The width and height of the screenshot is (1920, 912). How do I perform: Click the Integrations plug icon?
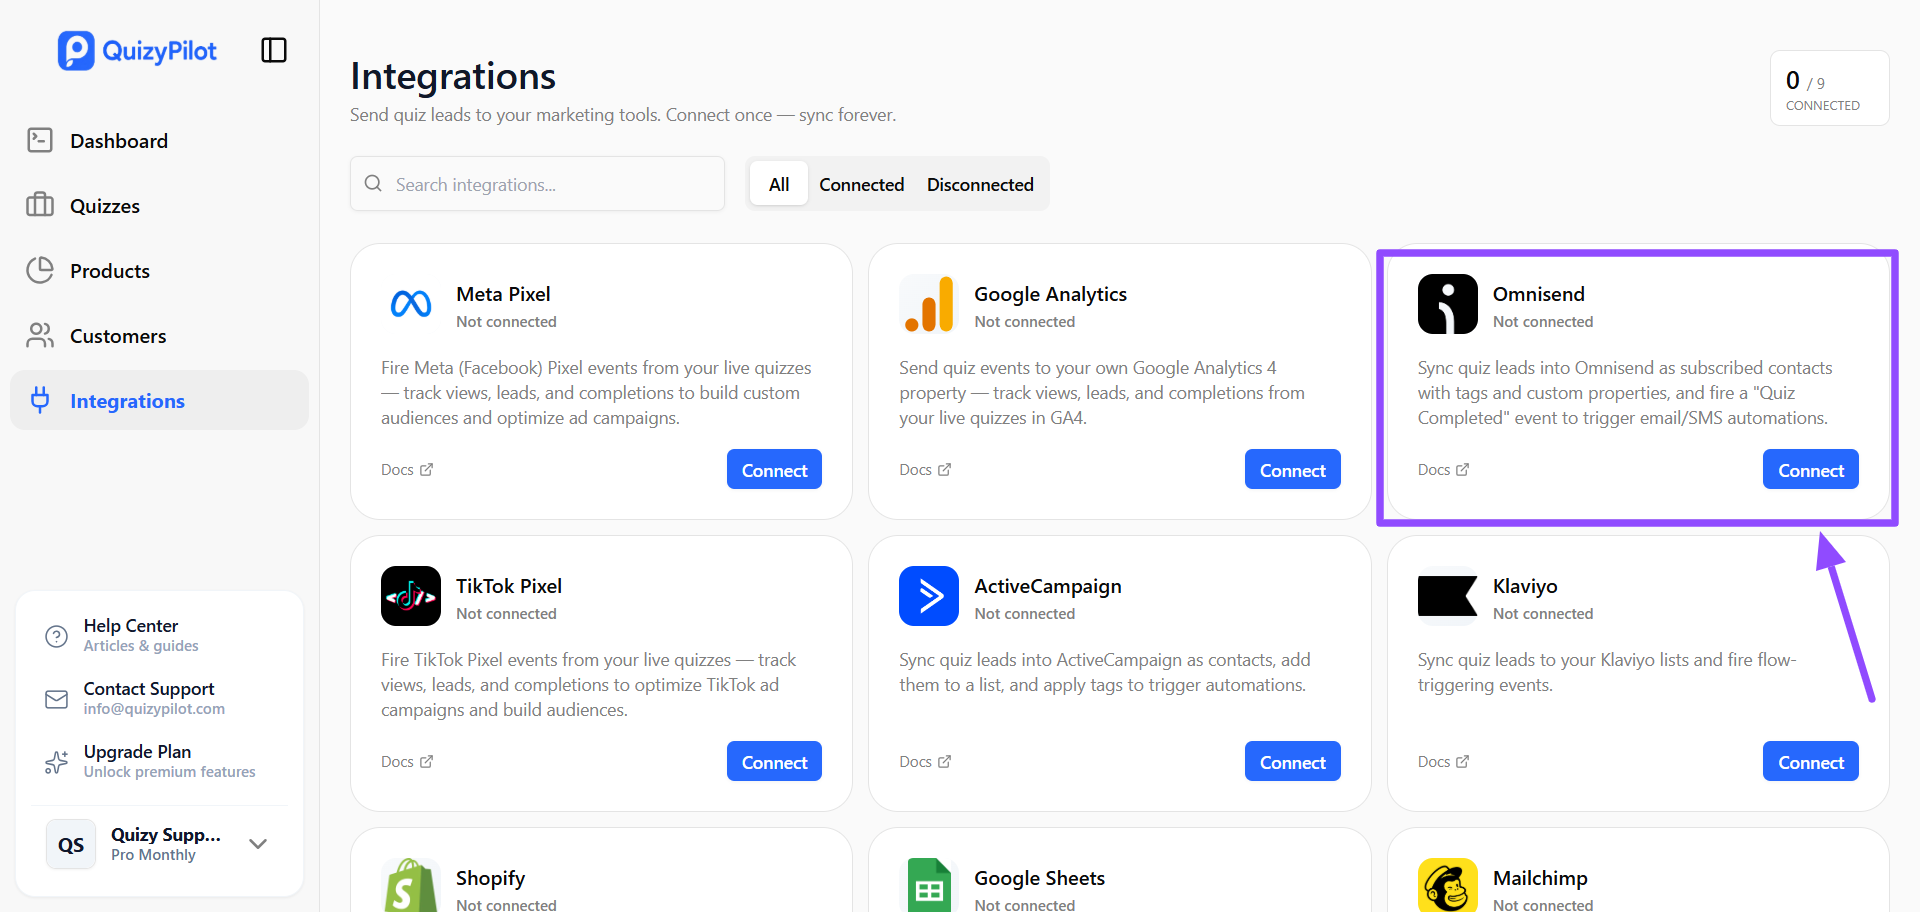[40, 400]
